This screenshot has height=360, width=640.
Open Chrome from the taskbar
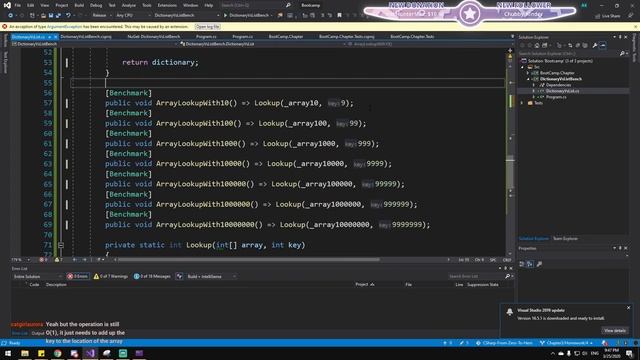click(58, 353)
